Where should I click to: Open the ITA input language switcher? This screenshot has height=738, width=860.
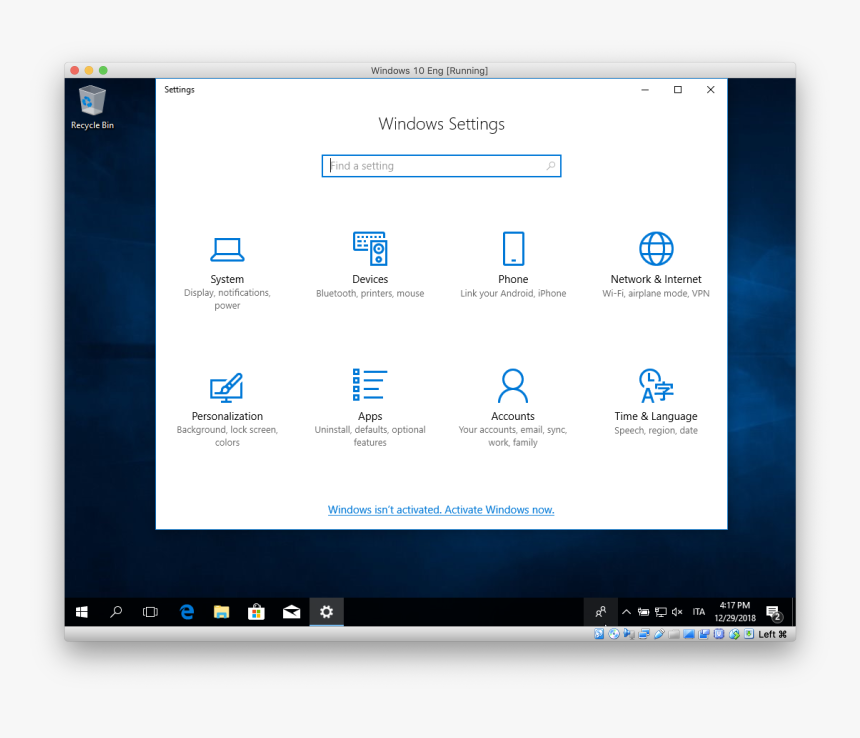click(699, 612)
